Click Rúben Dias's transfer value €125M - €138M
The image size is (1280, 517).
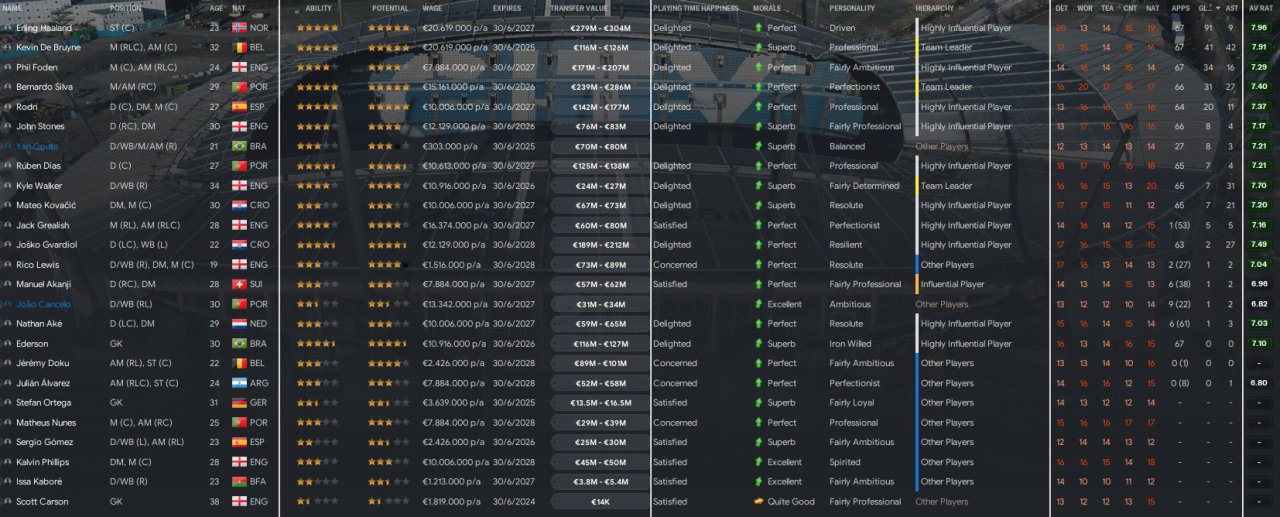tap(600, 166)
